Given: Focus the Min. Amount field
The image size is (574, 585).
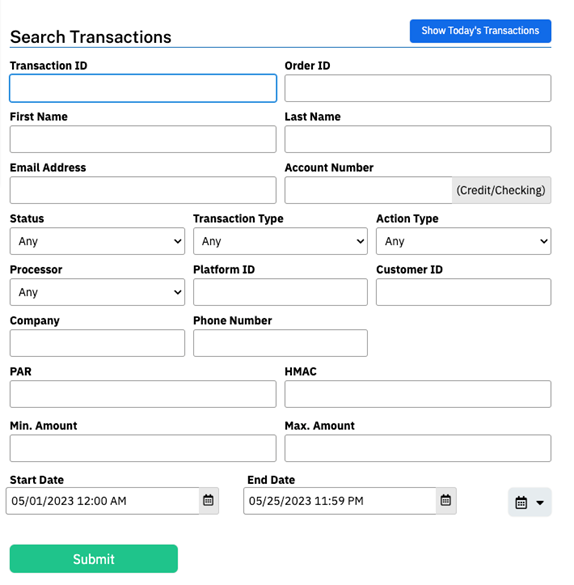Looking at the screenshot, I should 143,448.
